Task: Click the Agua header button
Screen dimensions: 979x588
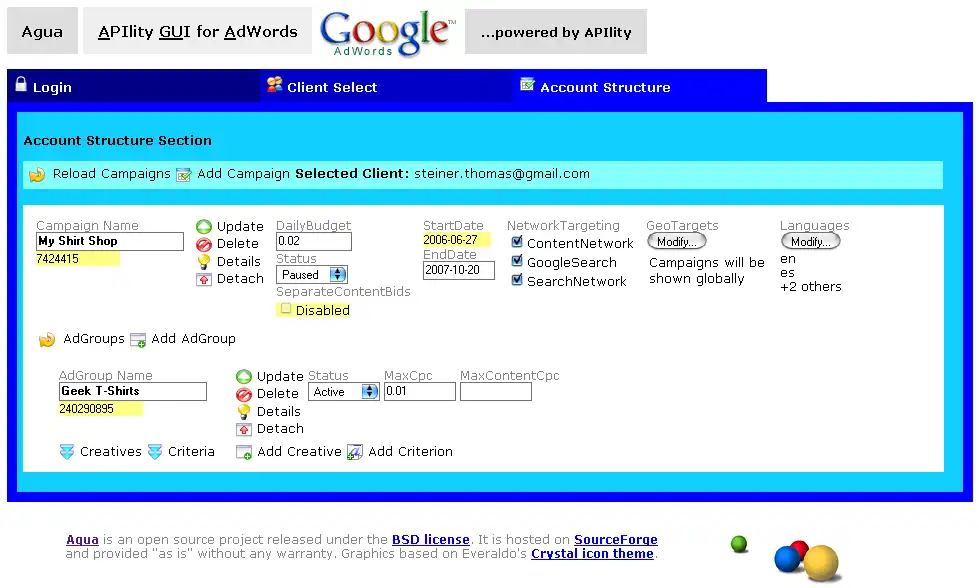Action: (x=42, y=31)
